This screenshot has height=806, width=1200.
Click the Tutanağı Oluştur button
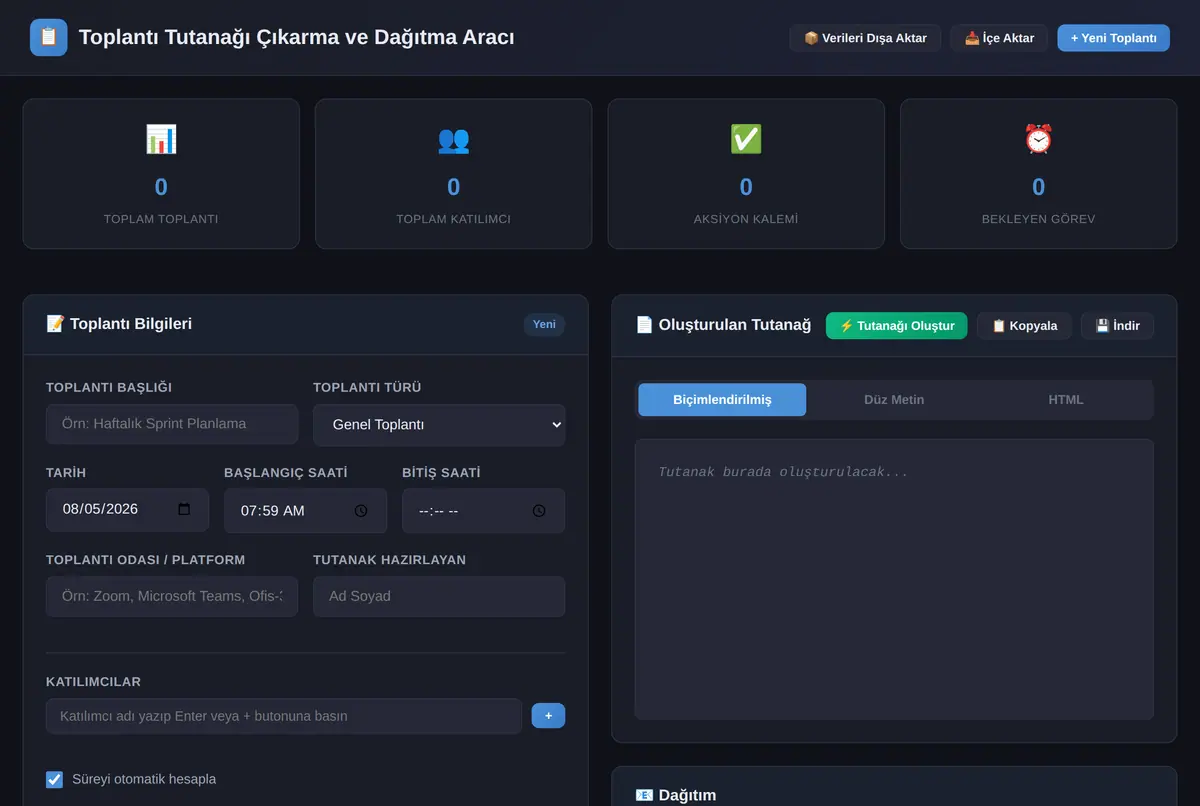point(897,325)
